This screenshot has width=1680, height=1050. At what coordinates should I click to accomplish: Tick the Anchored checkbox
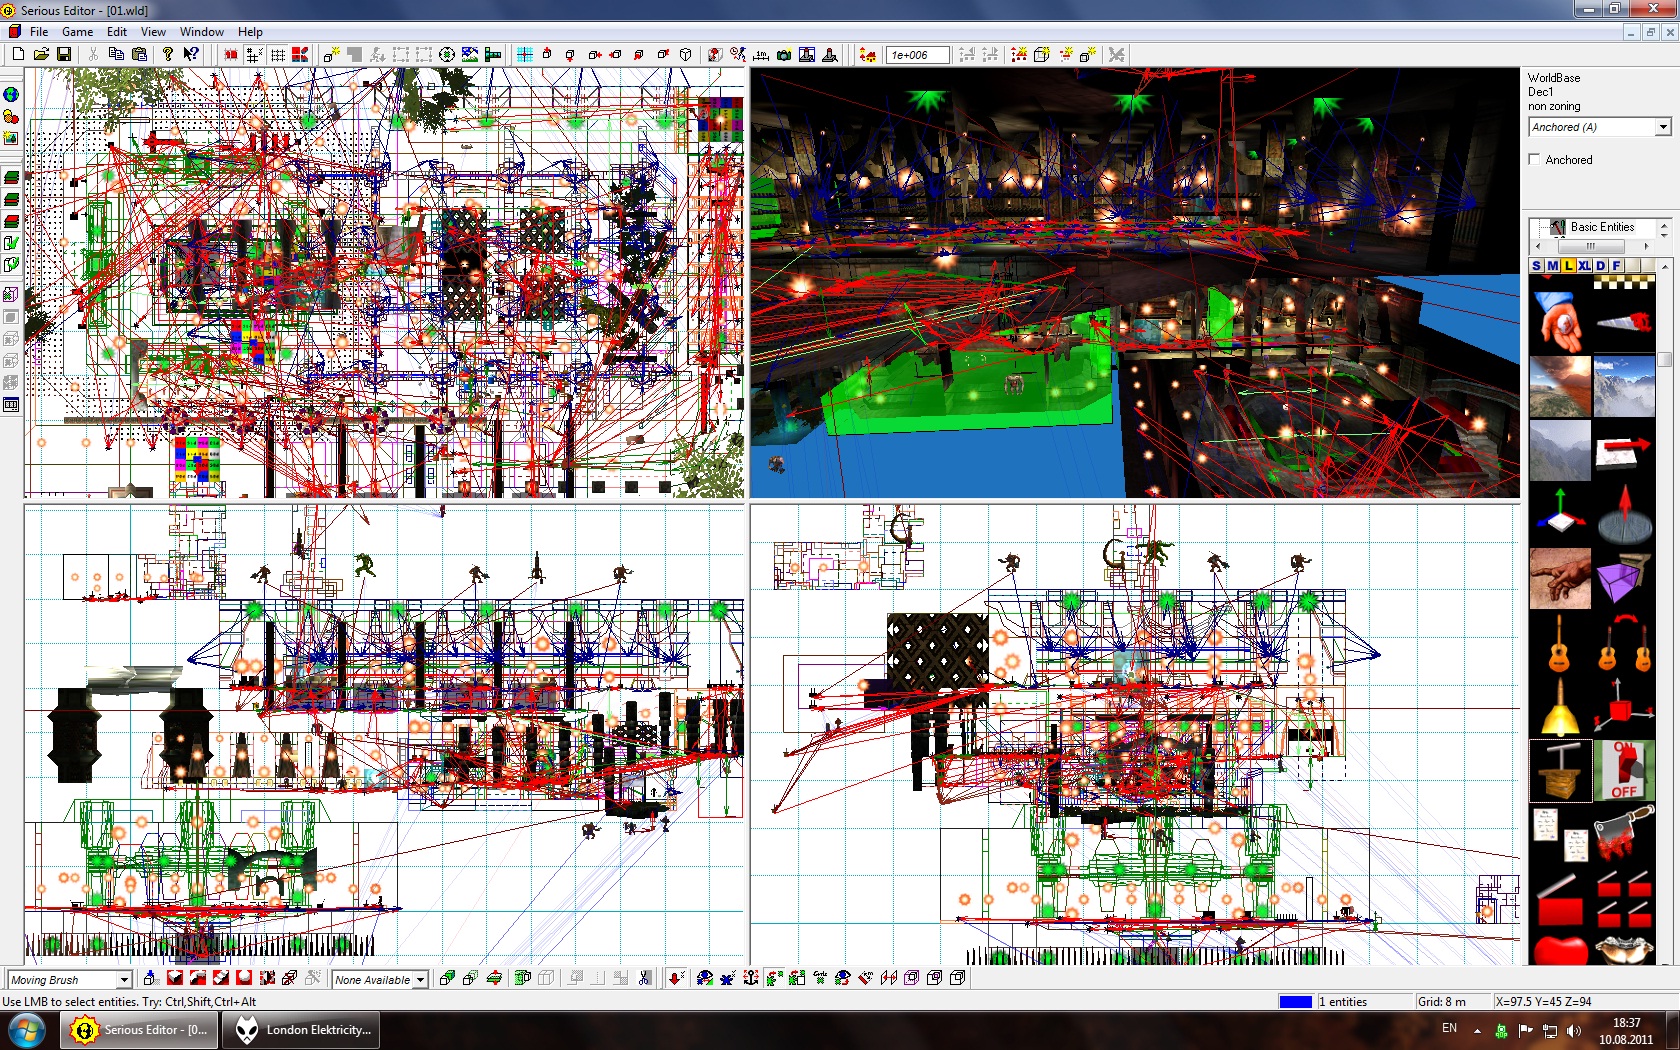[x=1535, y=160]
